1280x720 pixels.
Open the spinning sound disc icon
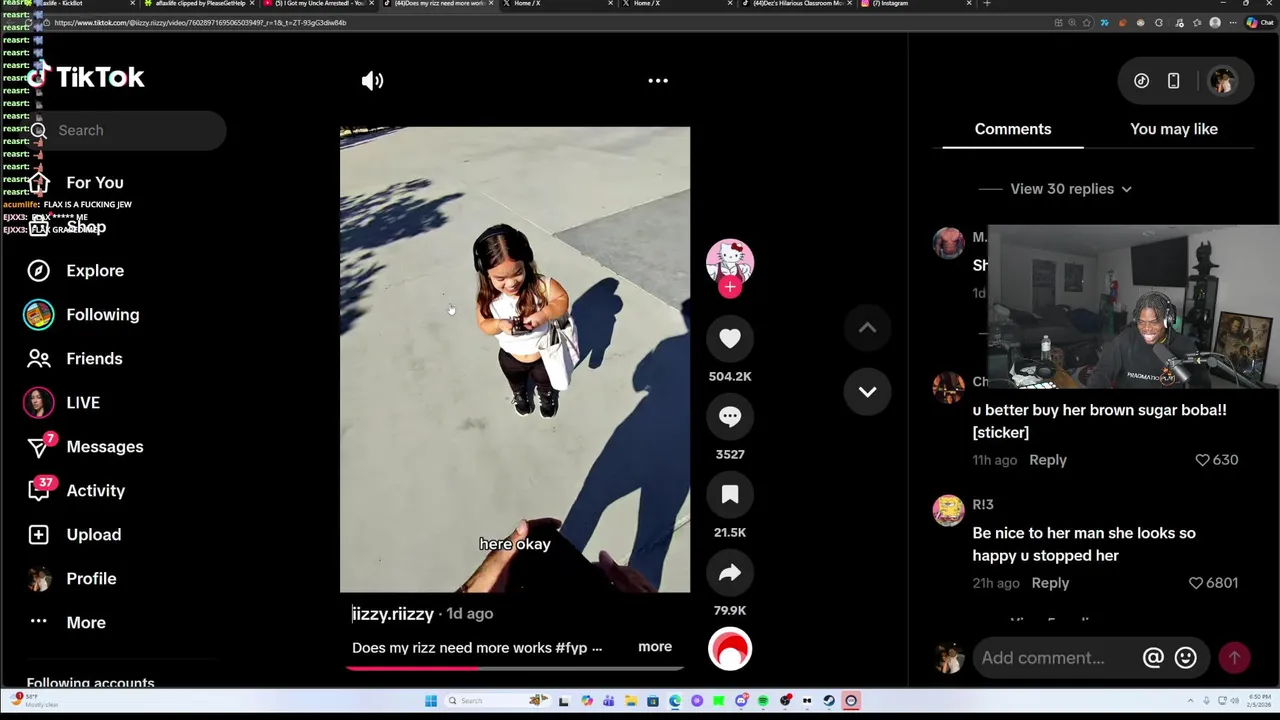tap(730, 650)
